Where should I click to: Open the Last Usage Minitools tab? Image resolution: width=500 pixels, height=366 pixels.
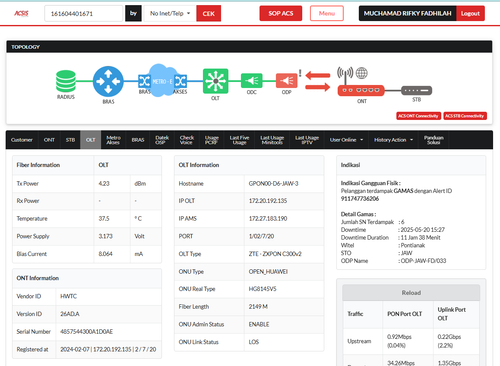point(272,140)
